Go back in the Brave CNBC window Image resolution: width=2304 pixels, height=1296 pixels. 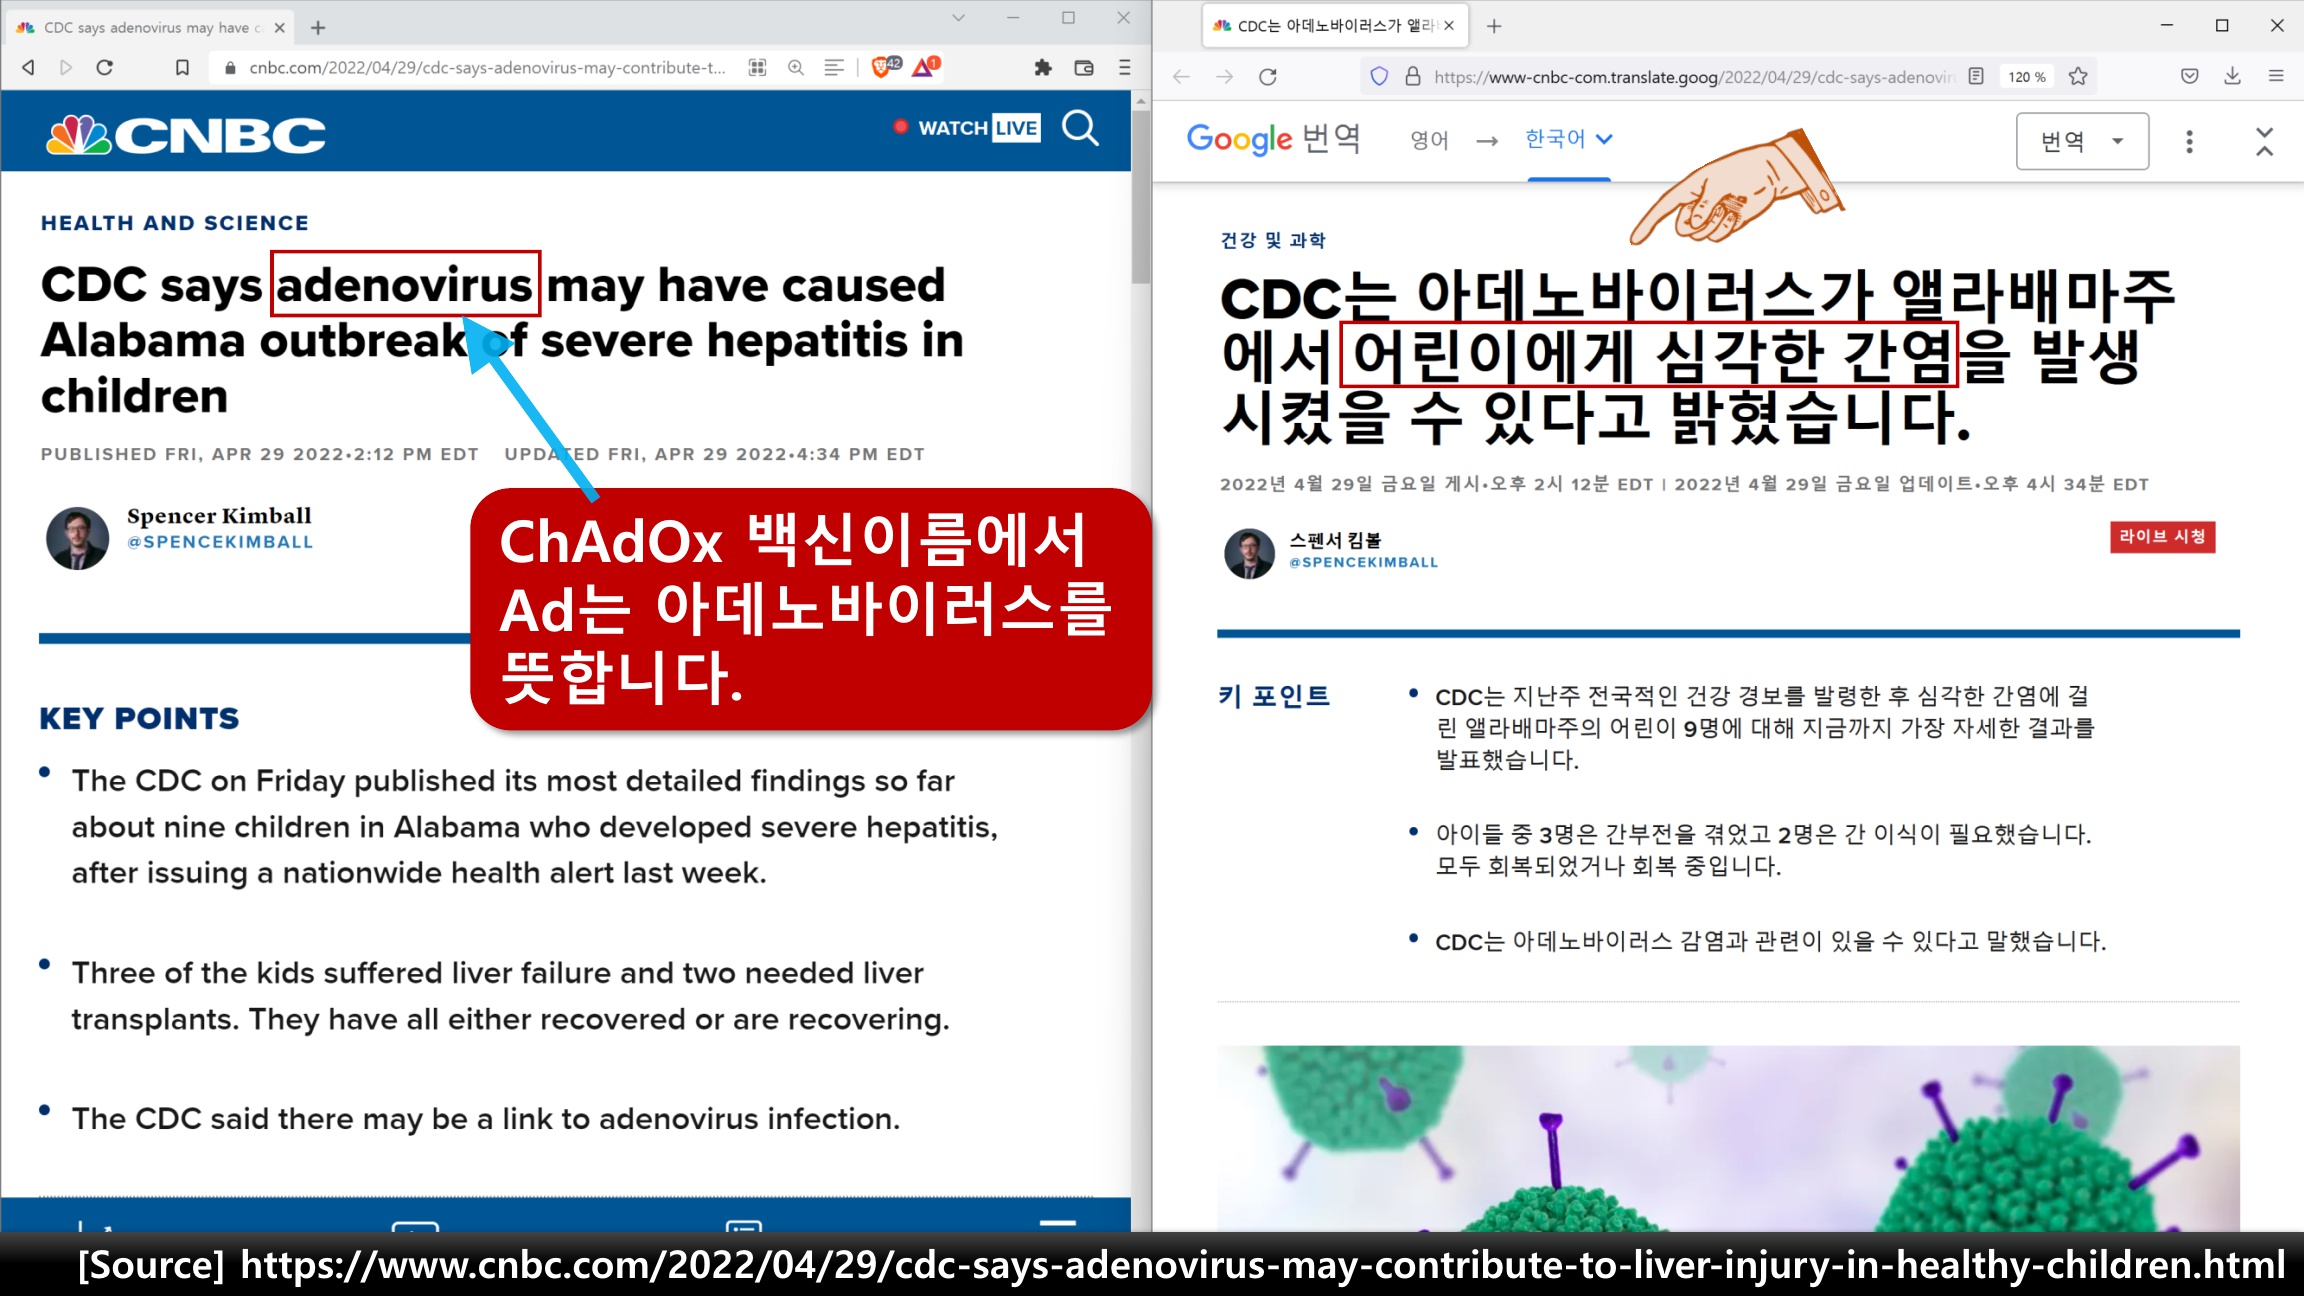pyautogui.click(x=28, y=67)
